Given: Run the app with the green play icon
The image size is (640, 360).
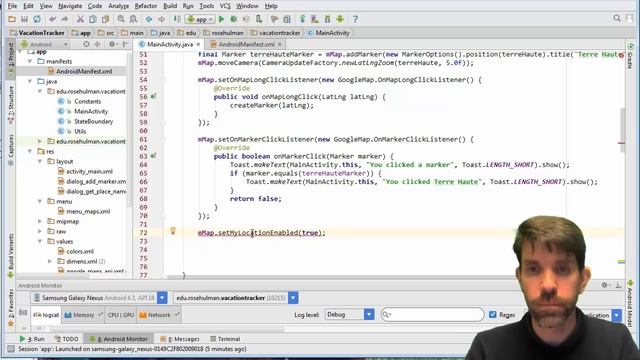Looking at the screenshot, I should [x=221, y=19].
